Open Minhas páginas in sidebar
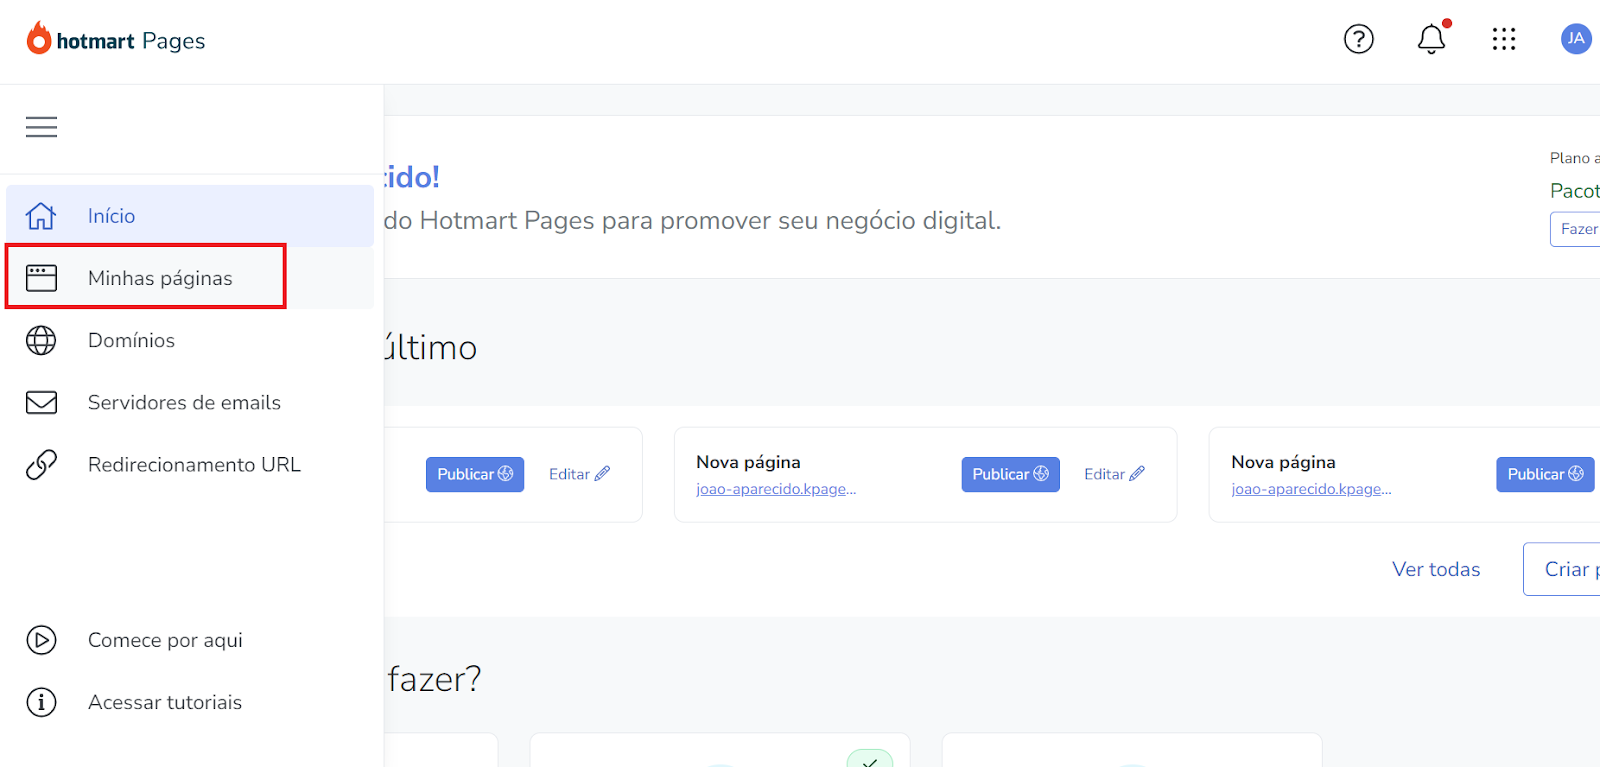 [190, 278]
